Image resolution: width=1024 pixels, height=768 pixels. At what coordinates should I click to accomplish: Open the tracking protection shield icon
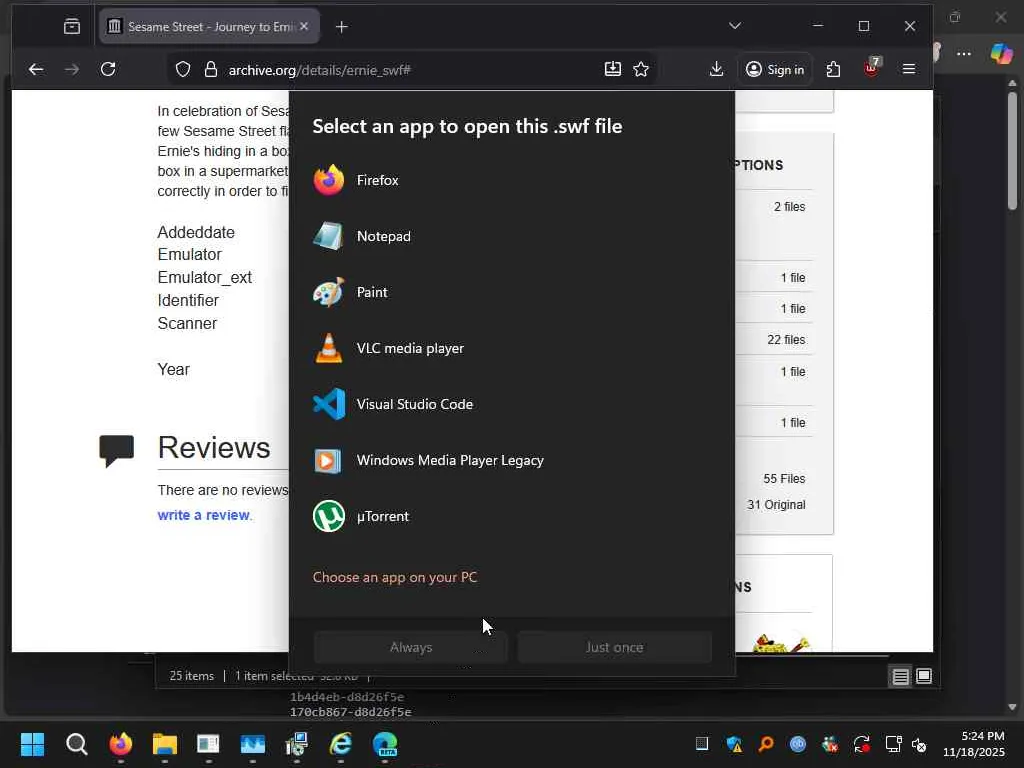[183, 69]
